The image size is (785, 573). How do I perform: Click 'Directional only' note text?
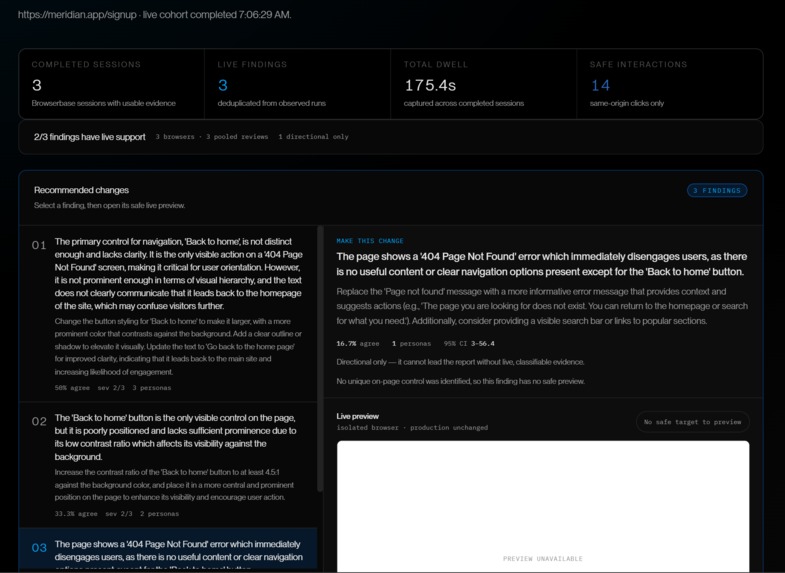[x=460, y=362]
